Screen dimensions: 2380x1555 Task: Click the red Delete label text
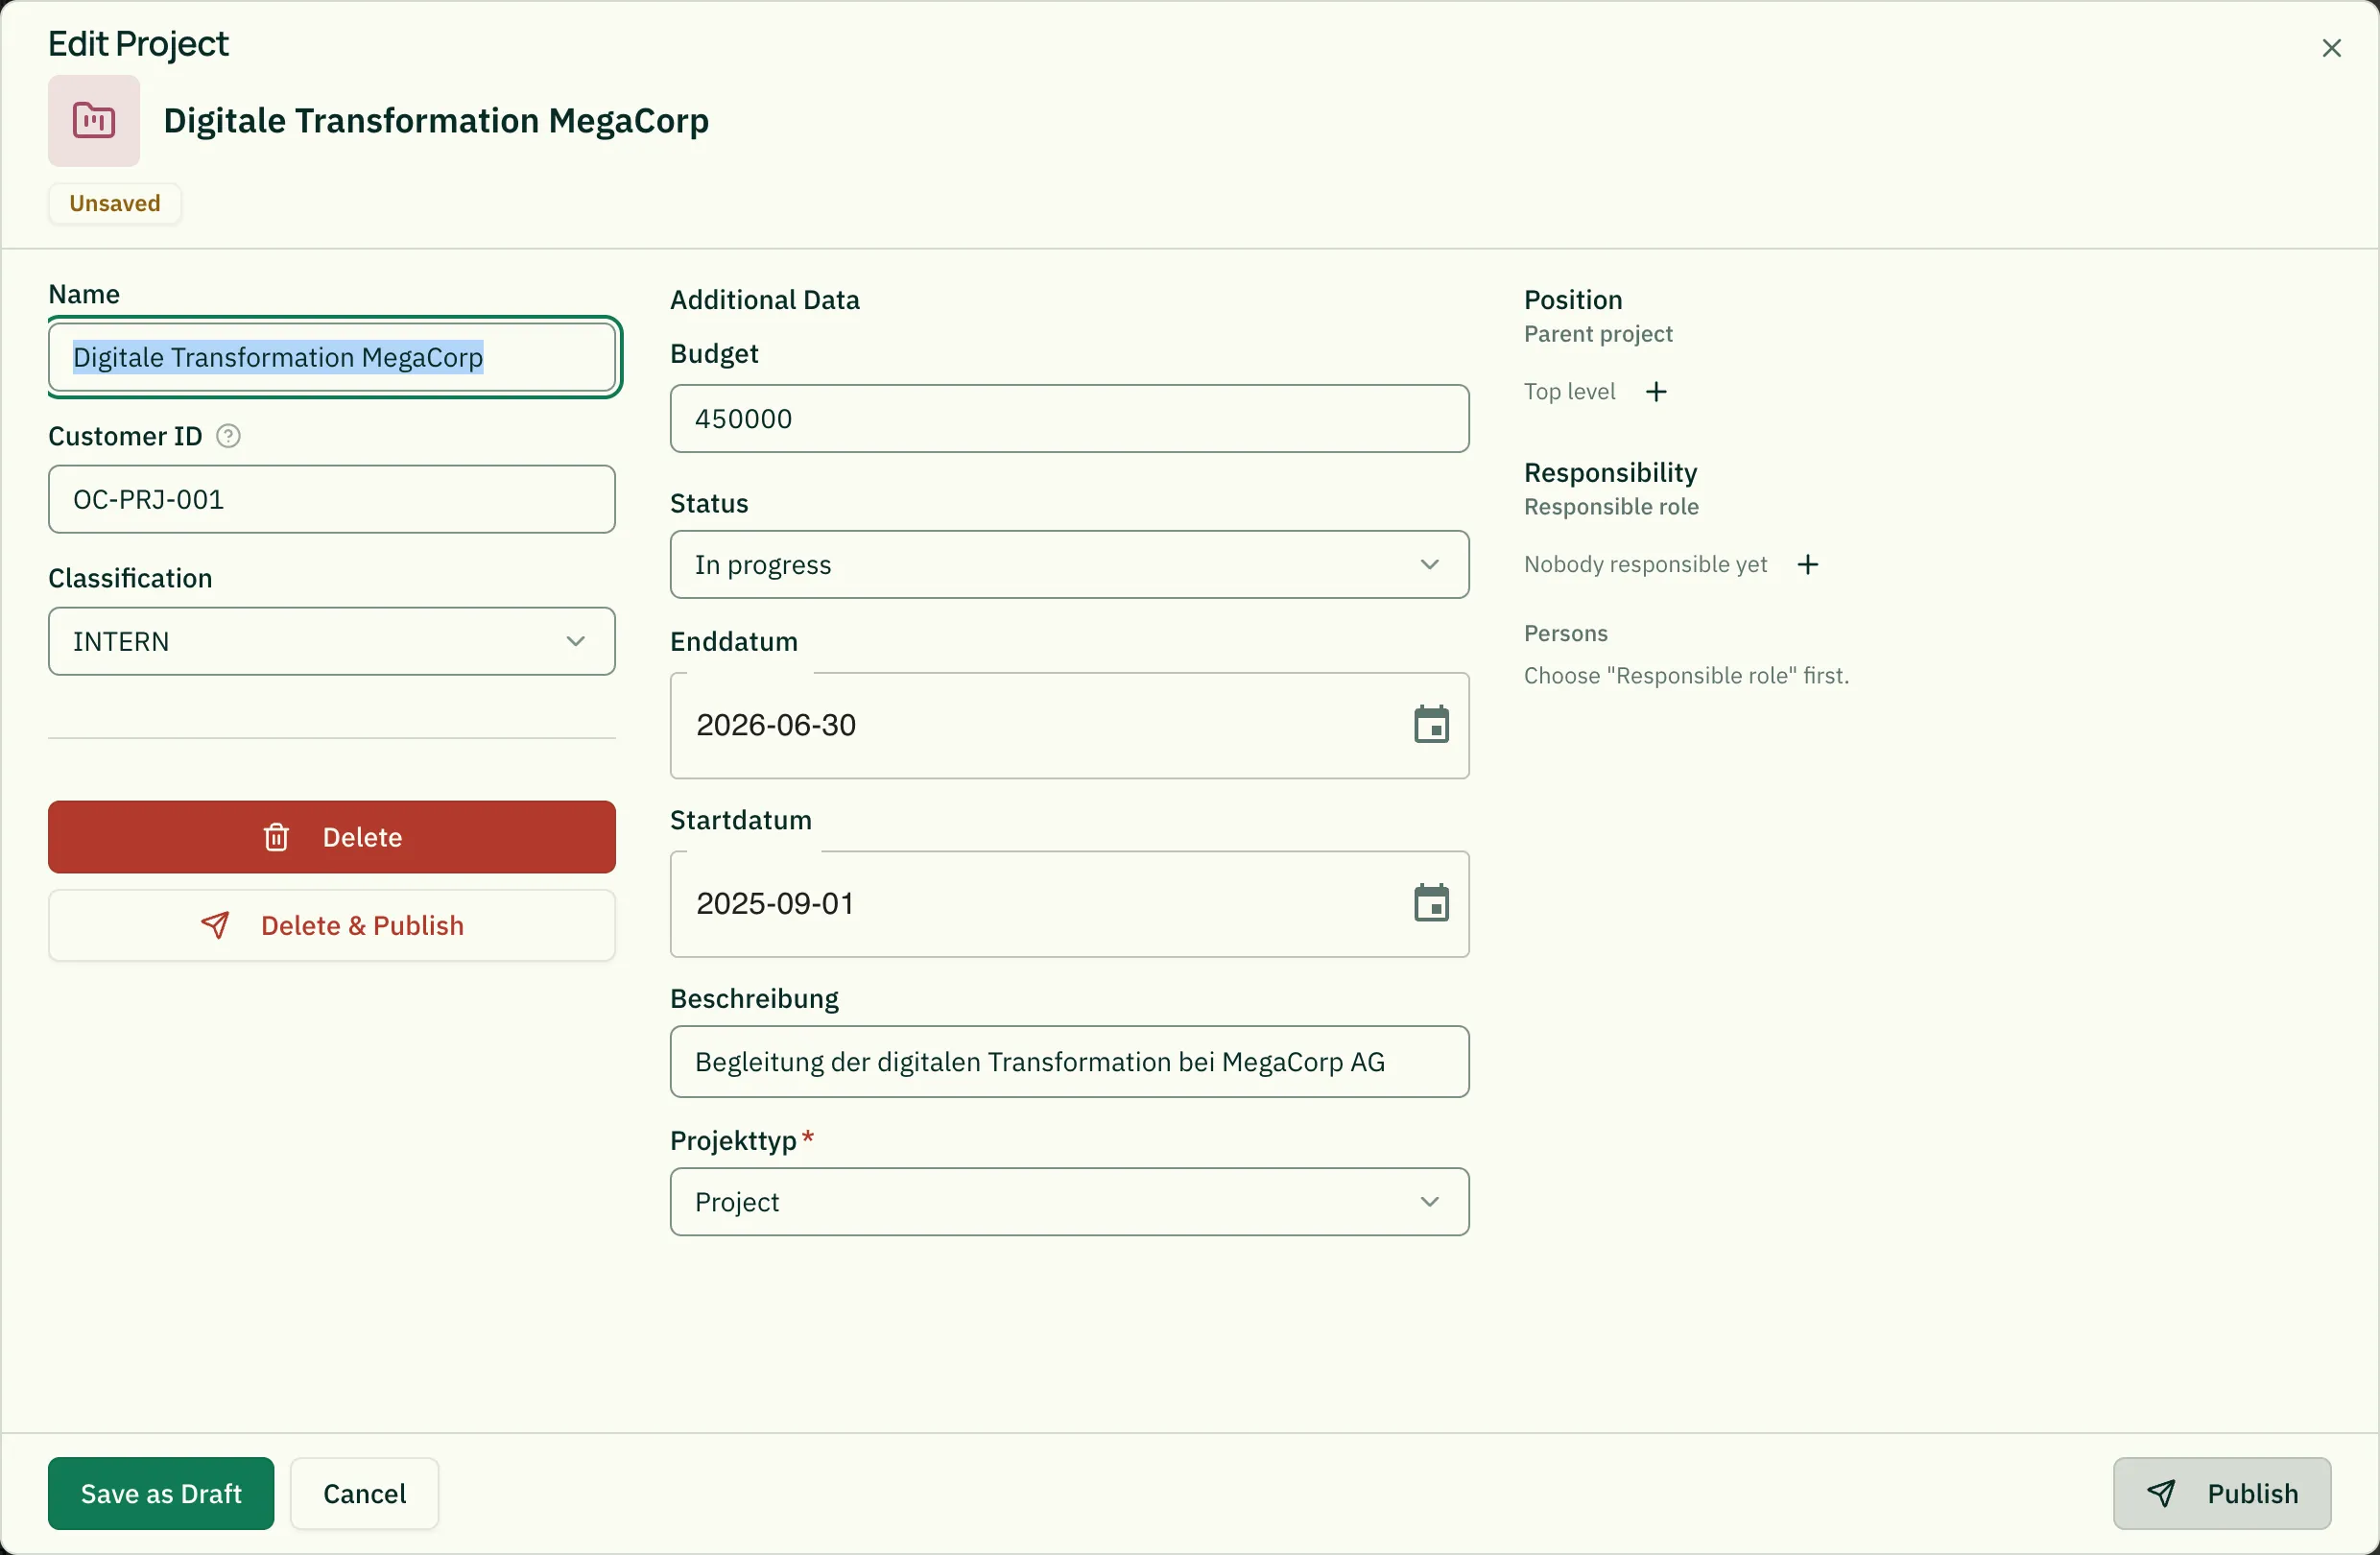(362, 837)
